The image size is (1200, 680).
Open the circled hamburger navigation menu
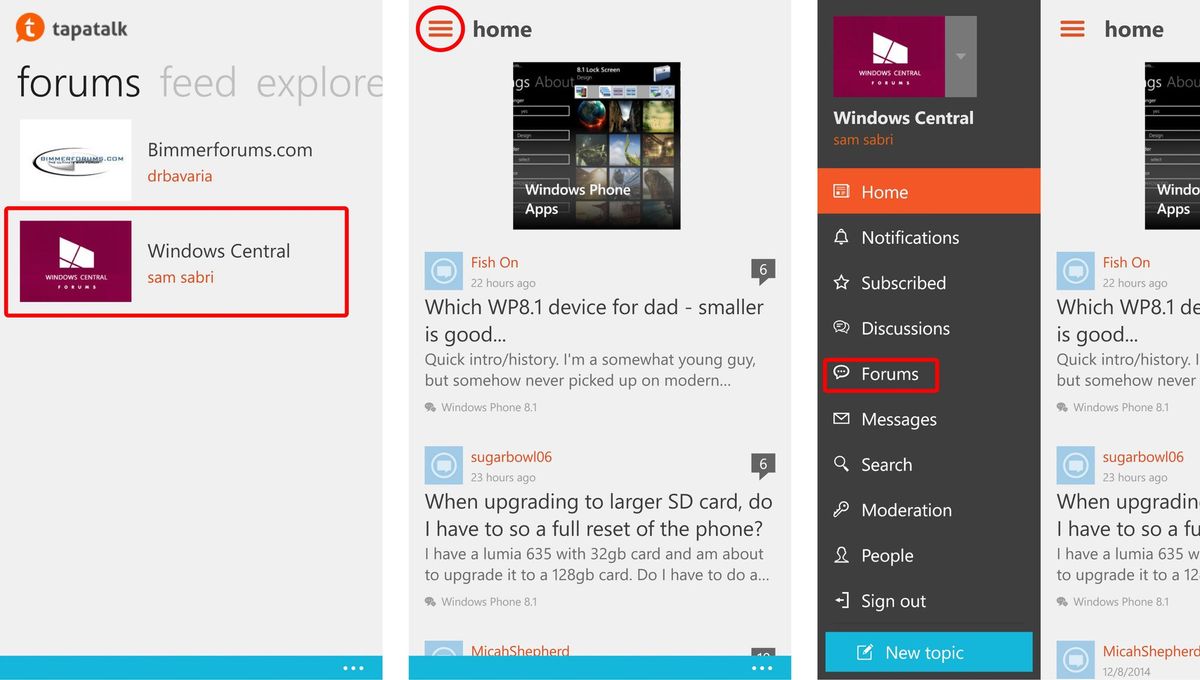(x=440, y=29)
